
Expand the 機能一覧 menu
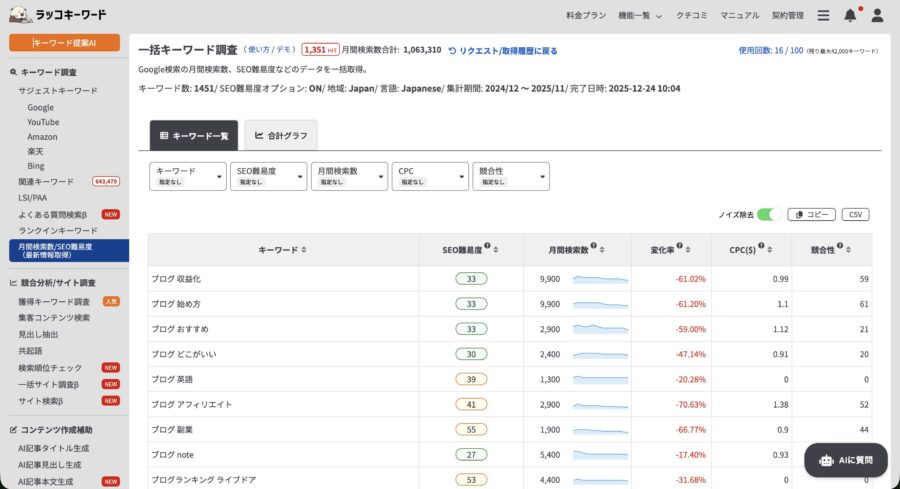tap(640, 15)
